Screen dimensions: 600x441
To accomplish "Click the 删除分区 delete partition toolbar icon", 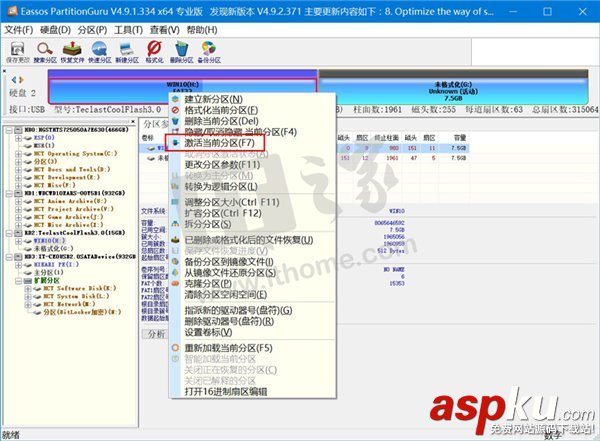I will (x=181, y=52).
